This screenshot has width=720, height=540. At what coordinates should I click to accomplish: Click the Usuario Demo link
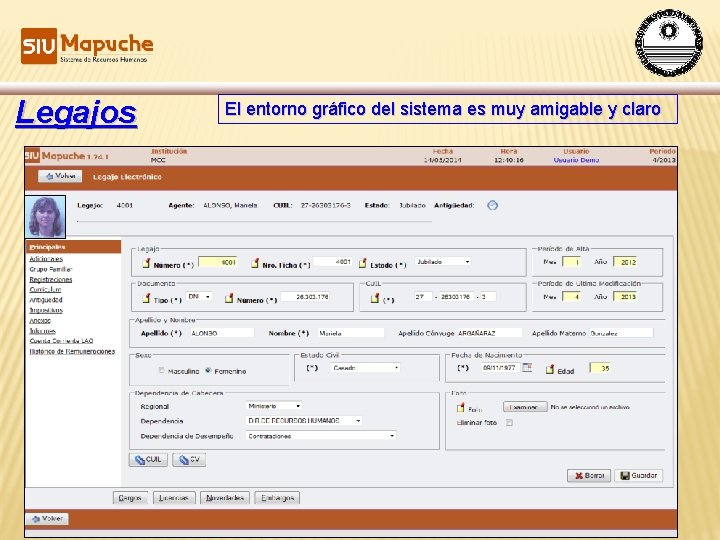coord(576,160)
